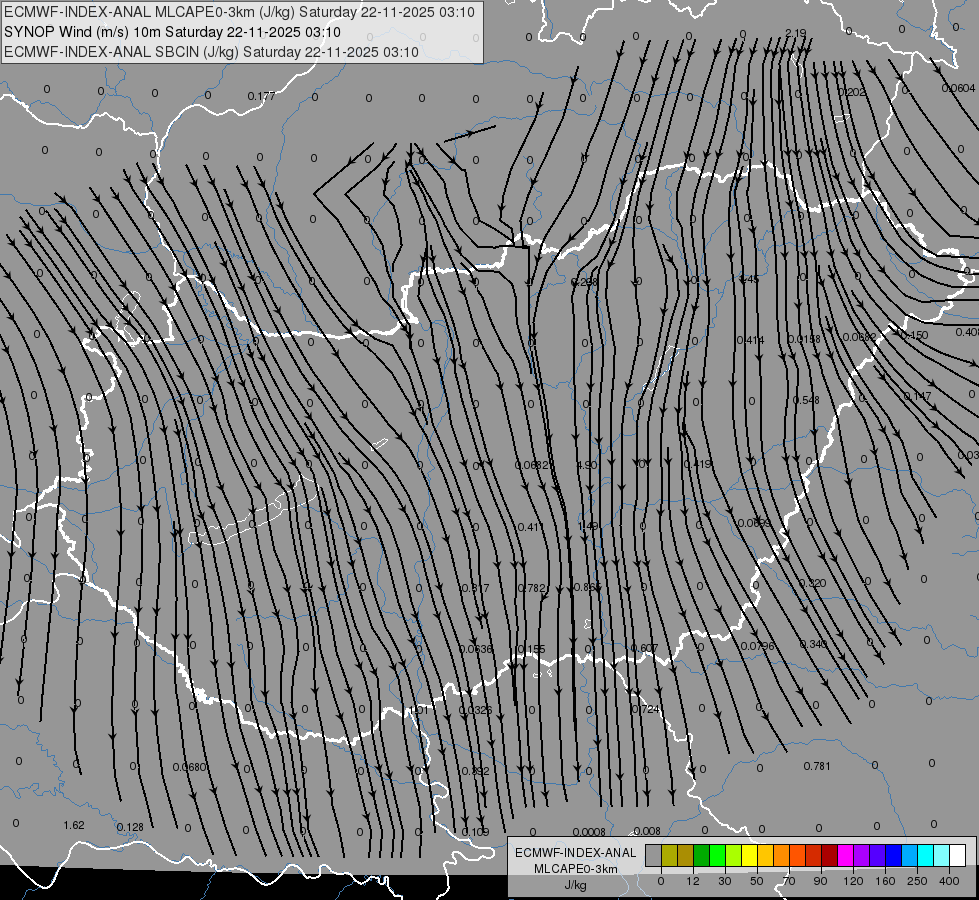Click the 0.177 value on the map
Screen dimensions: 979x900
261,96
